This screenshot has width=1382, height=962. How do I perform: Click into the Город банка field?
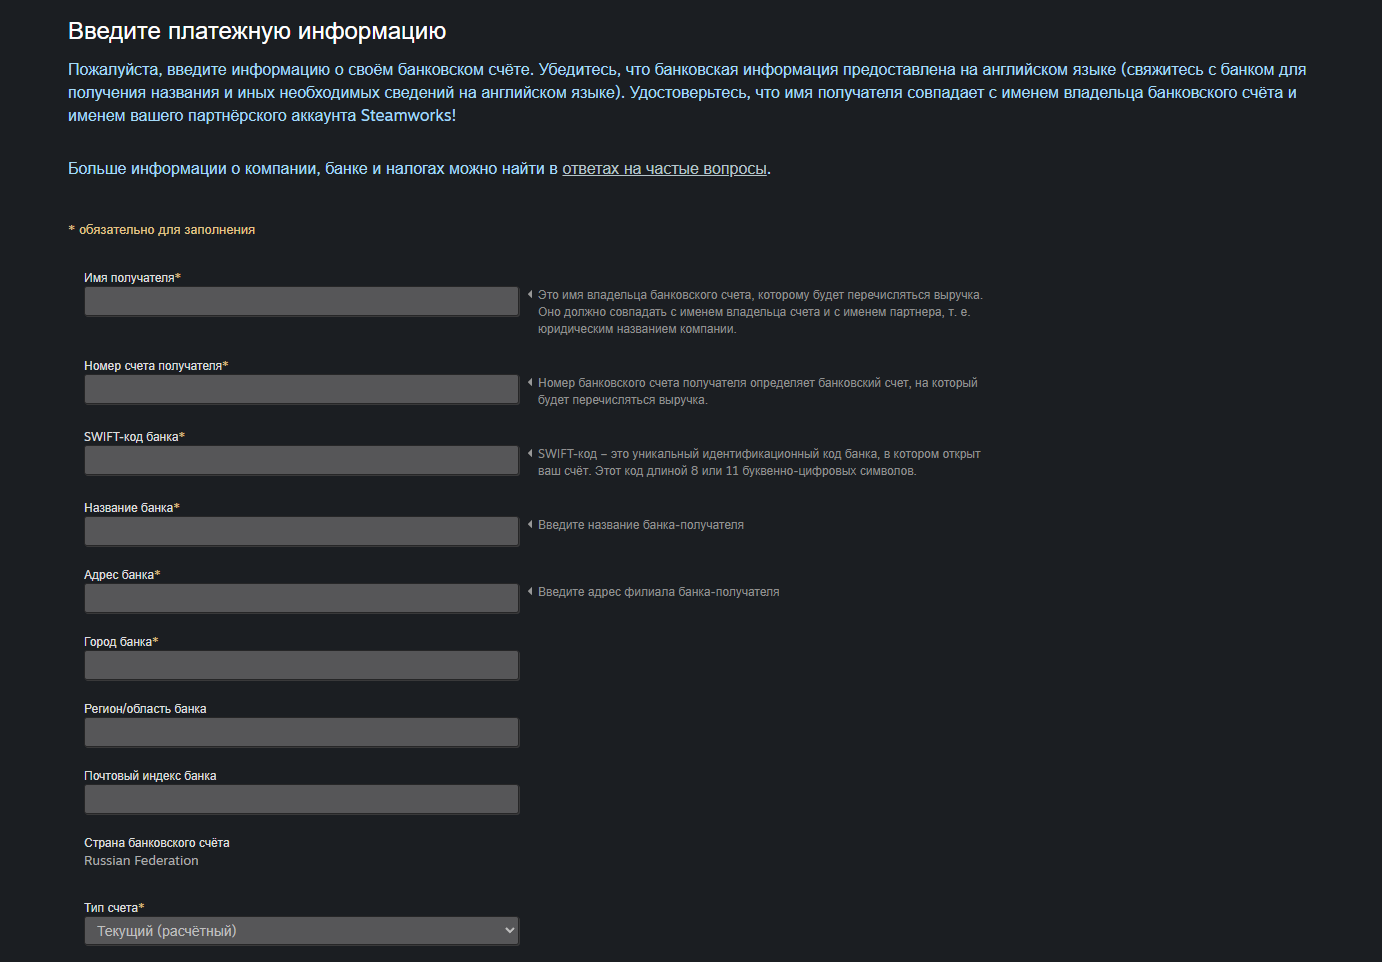tap(301, 665)
